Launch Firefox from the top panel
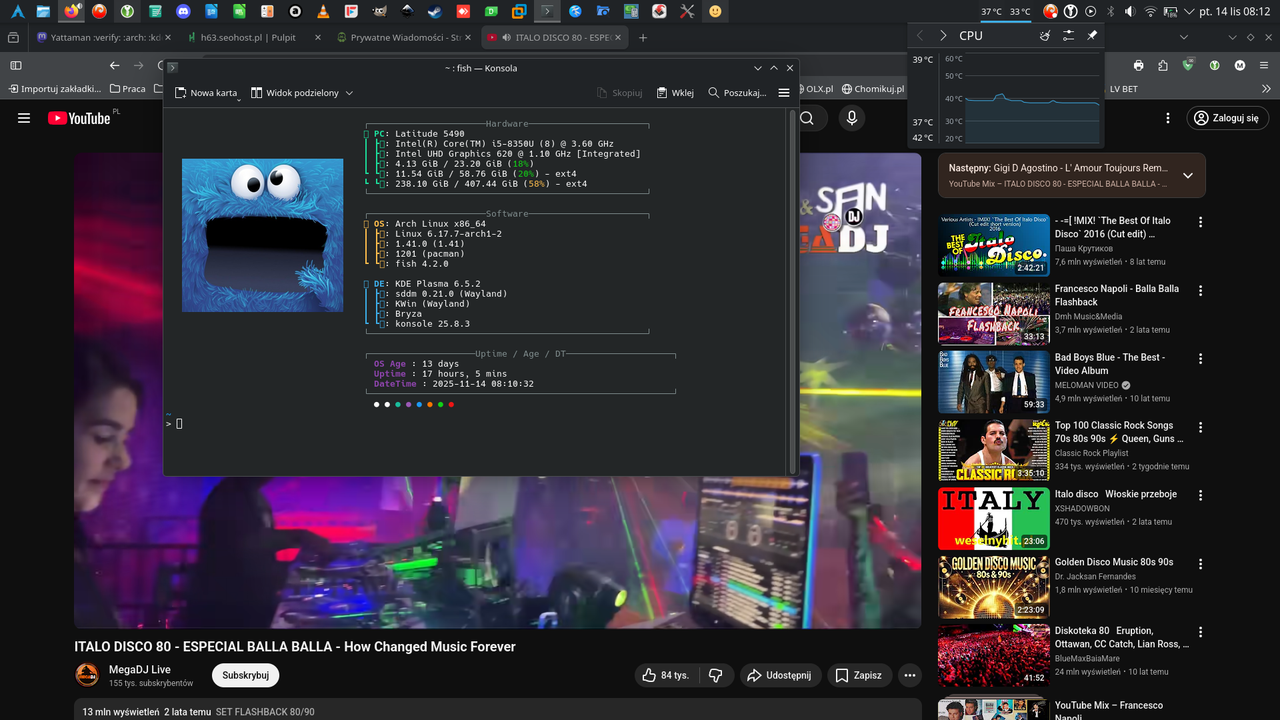This screenshot has height=720, width=1280. click(x=71, y=12)
